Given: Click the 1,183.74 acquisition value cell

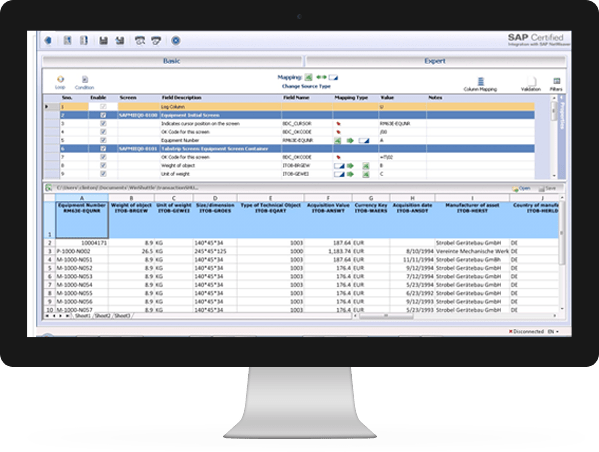Looking at the screenshot, I should pyautogui.click(x=328, y=251).
